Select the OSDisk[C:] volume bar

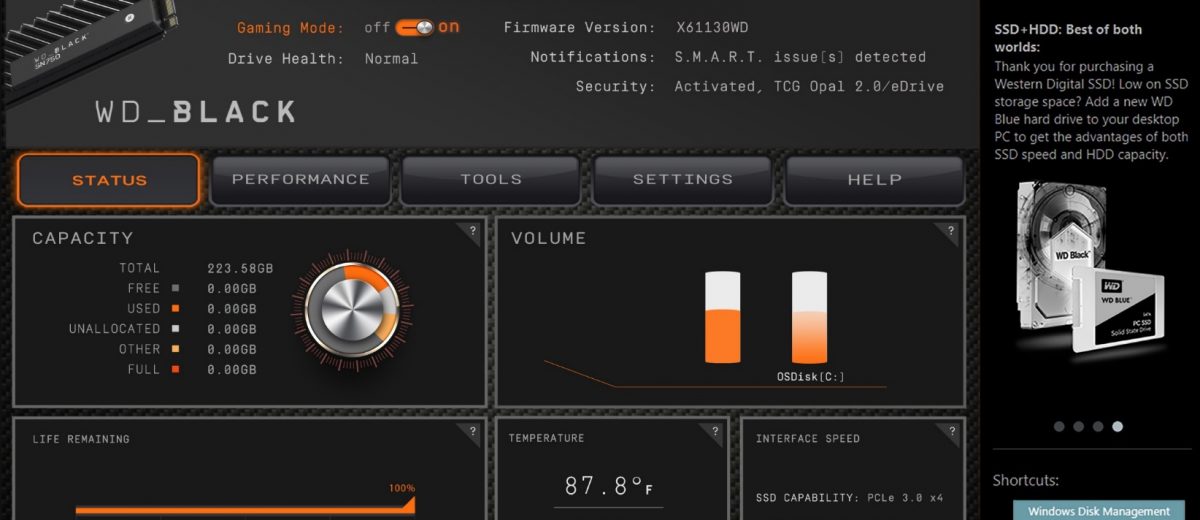tap(810, 316)
